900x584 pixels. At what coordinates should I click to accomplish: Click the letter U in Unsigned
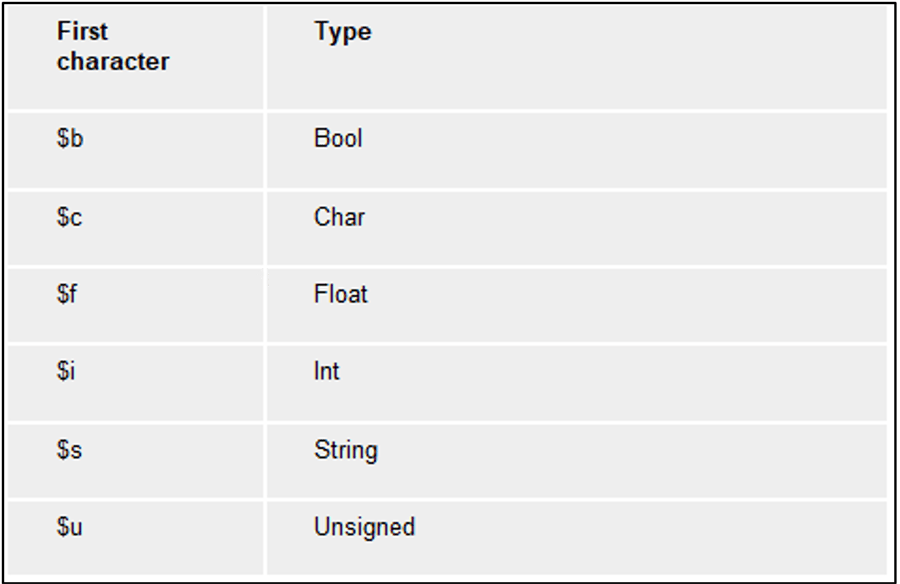[322, 527]
